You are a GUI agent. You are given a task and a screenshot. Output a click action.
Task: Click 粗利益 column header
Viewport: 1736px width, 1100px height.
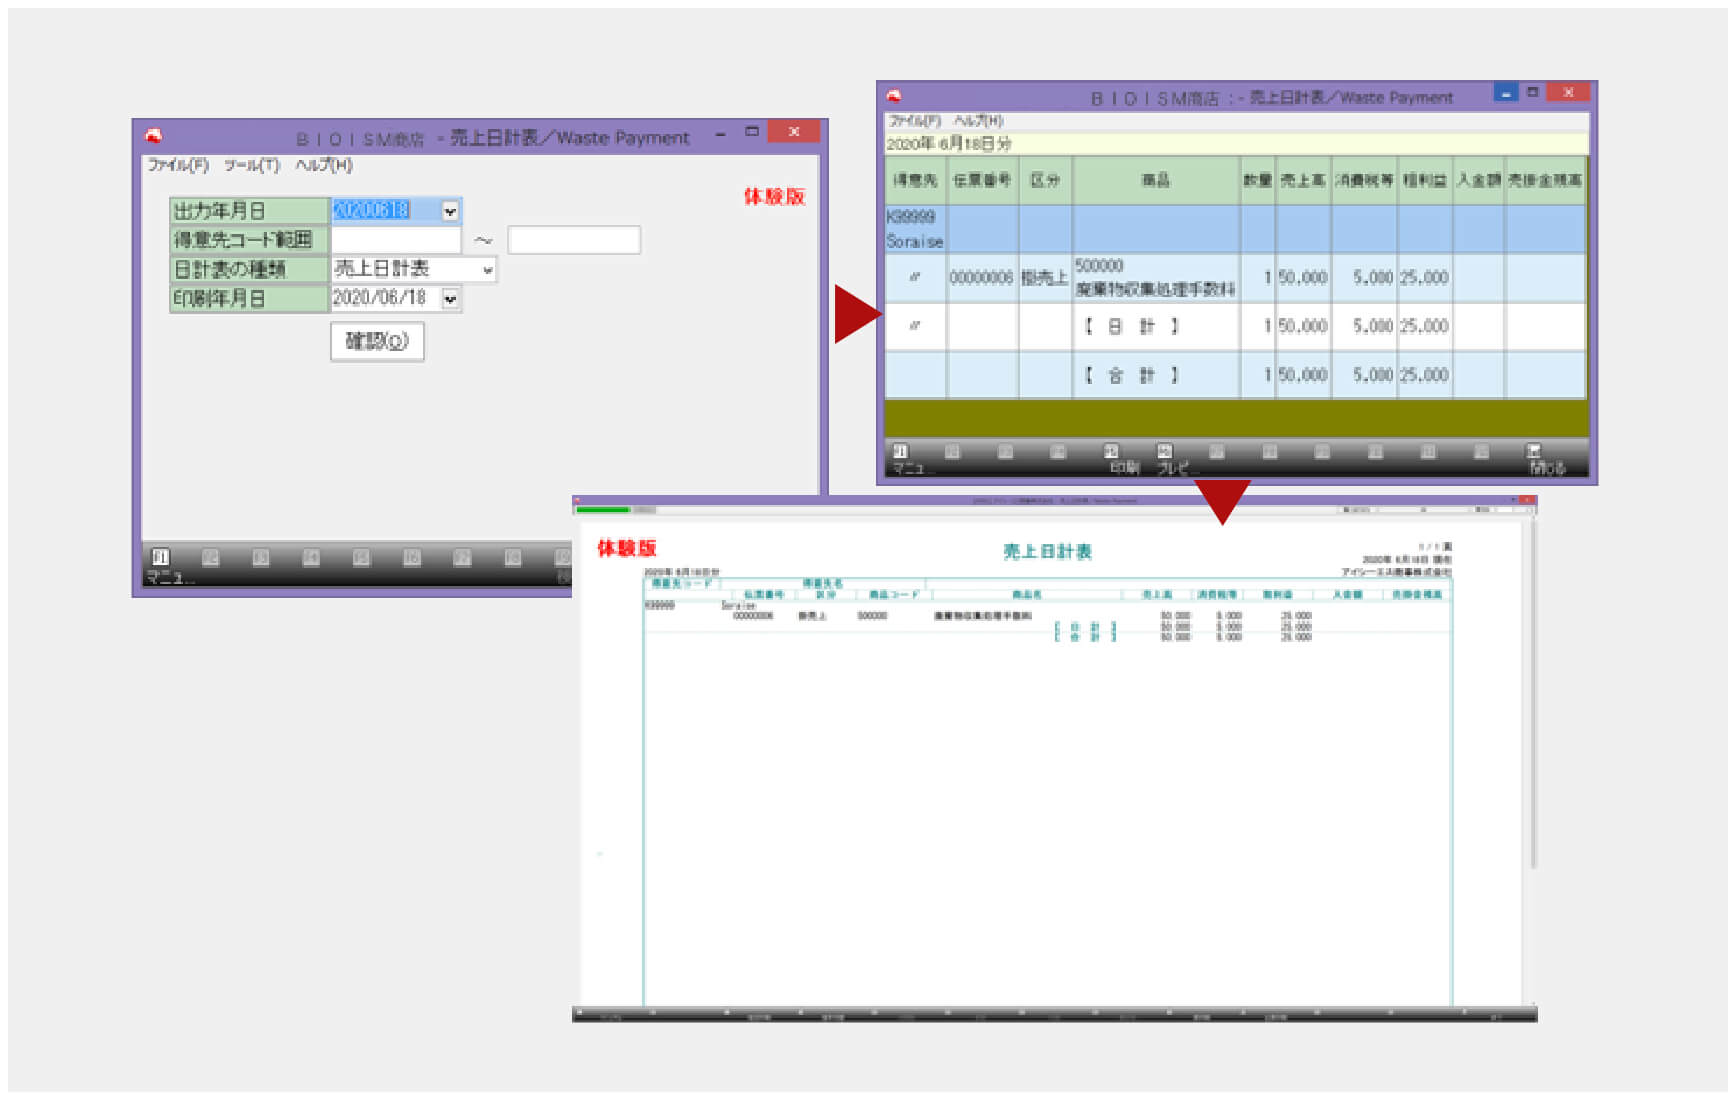tap(1425, 180)
